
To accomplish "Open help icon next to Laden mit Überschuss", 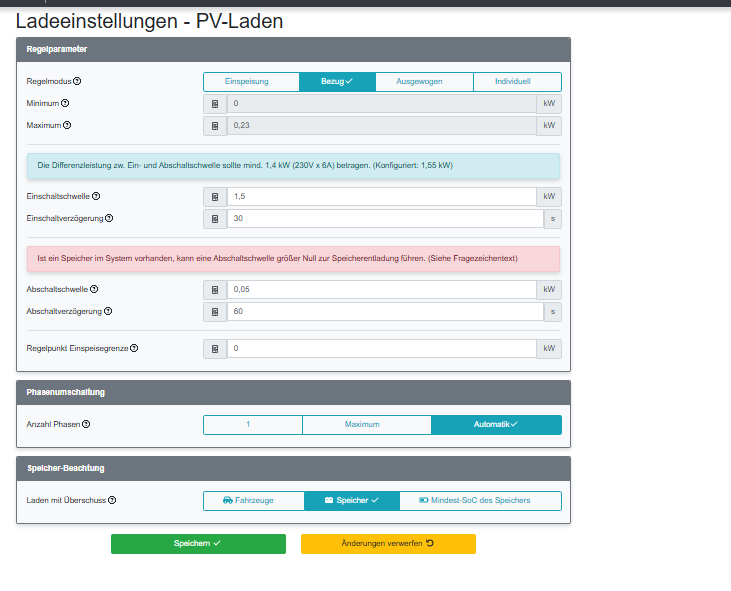I will (x=112, y=500).
